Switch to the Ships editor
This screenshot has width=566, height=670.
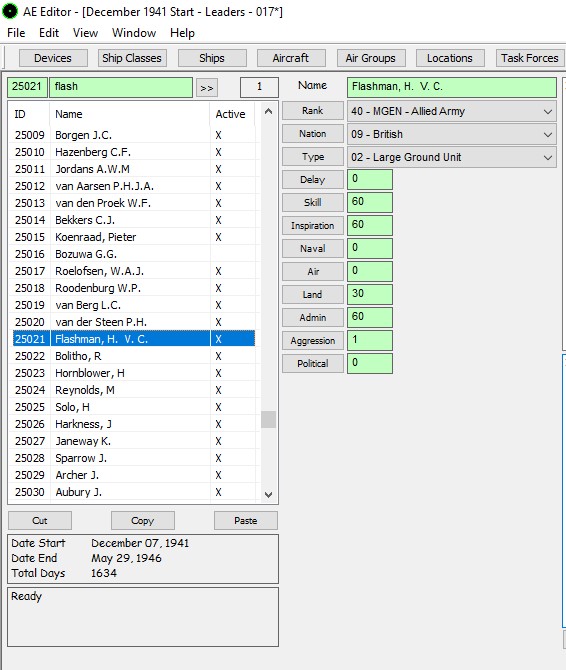[212, 58]
